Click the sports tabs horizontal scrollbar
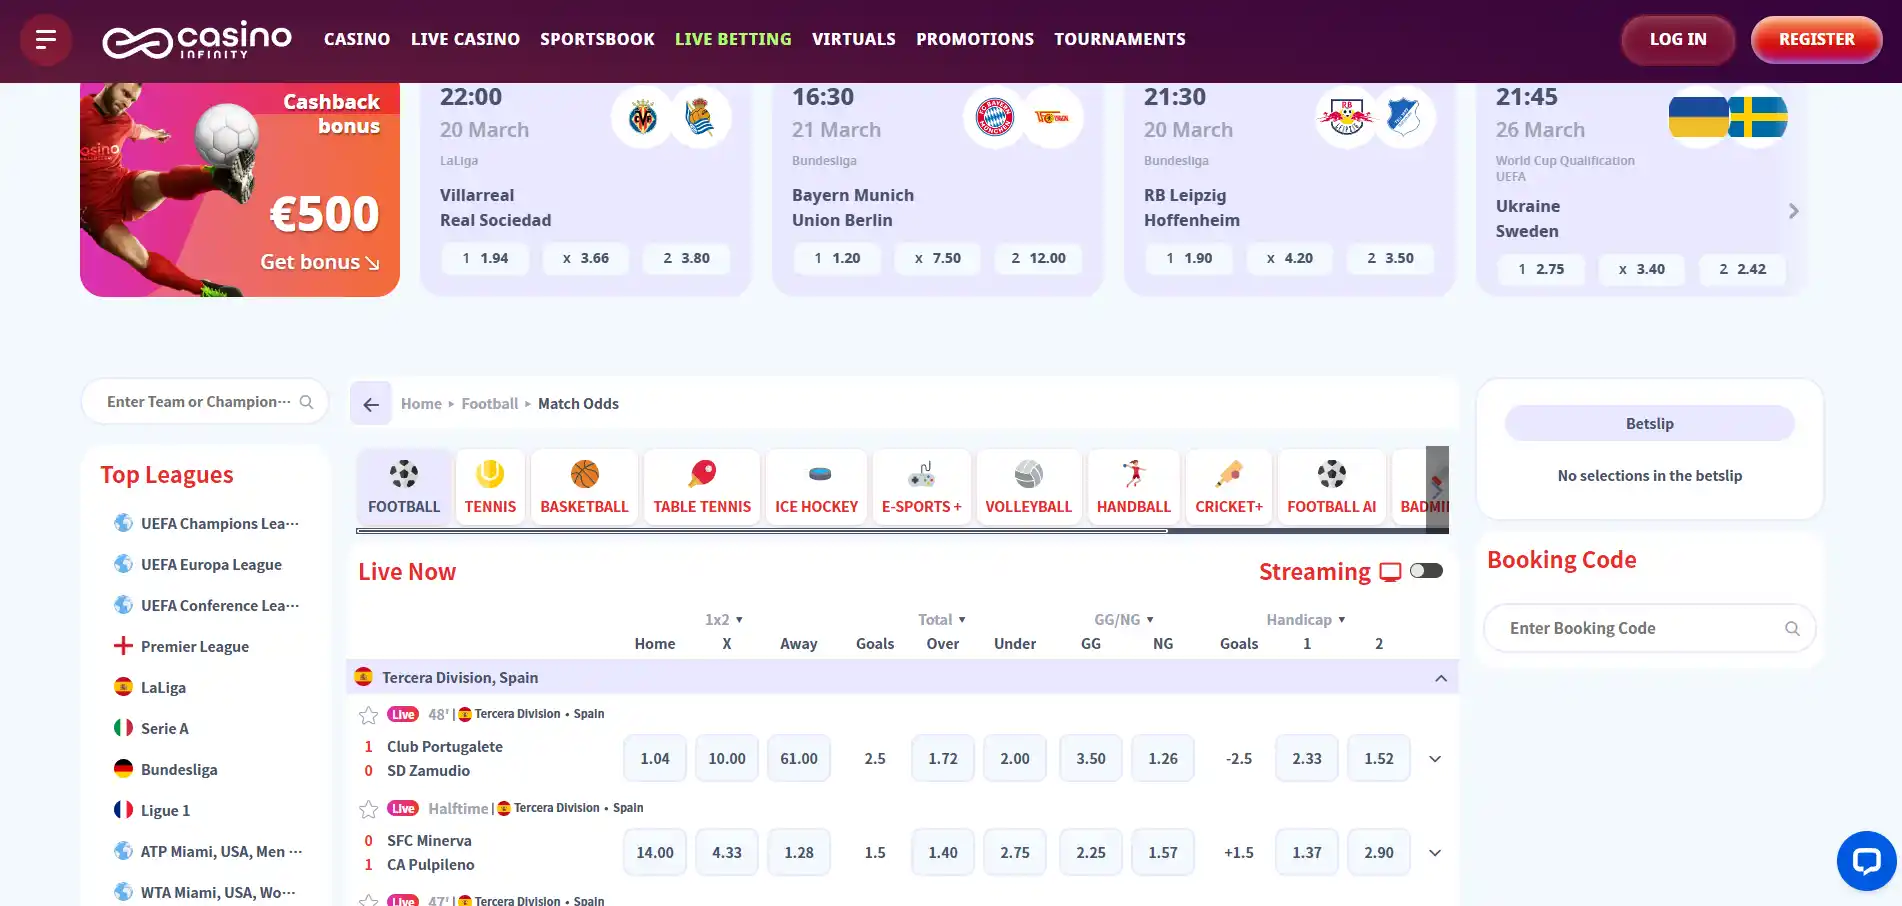This screenshot has width=1902, height=906. [x=762, y=531]
